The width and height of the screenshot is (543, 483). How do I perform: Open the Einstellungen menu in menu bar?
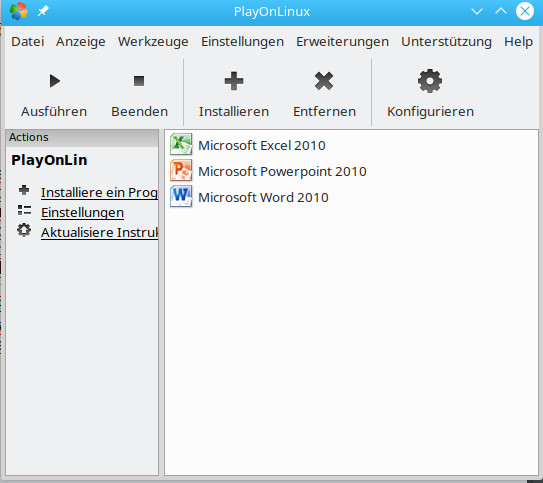click(x=242, y=42)
